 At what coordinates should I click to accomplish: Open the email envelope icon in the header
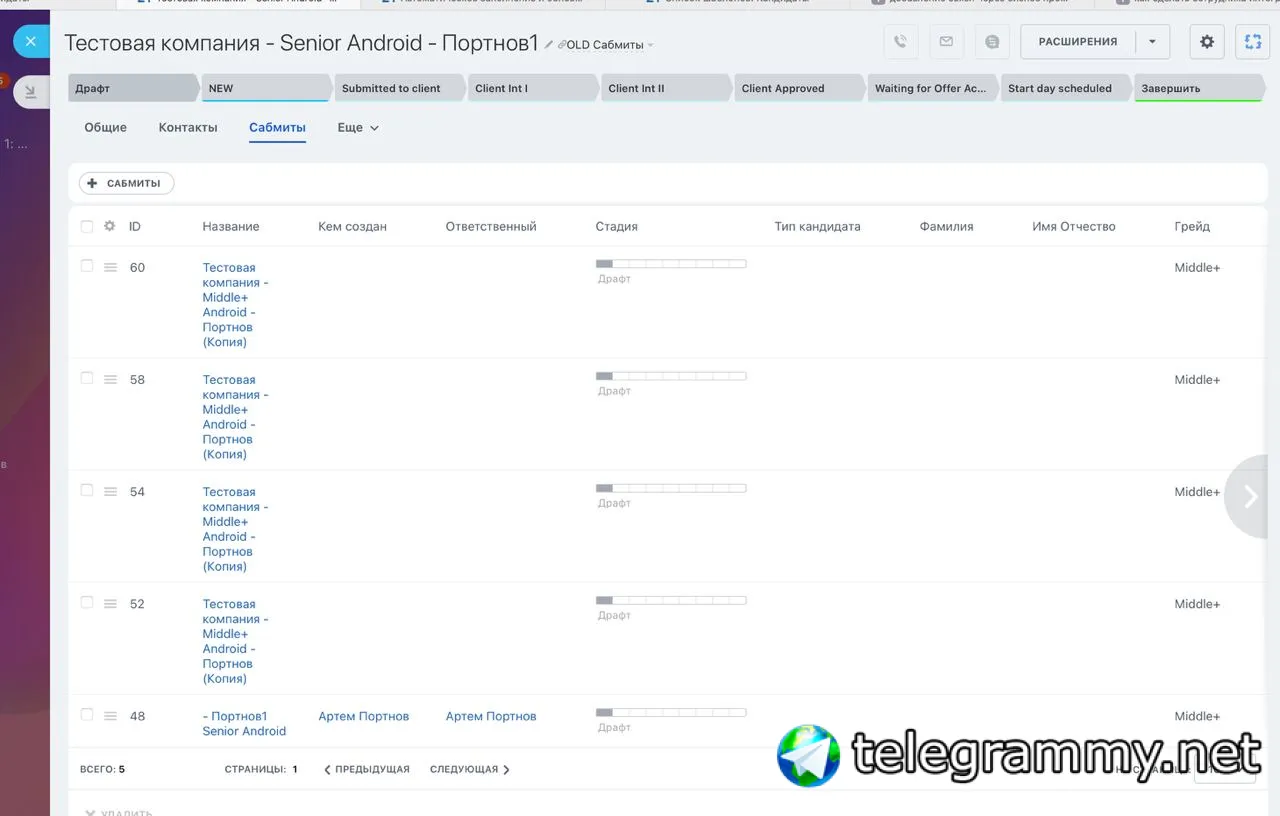(x=946, y=42)
